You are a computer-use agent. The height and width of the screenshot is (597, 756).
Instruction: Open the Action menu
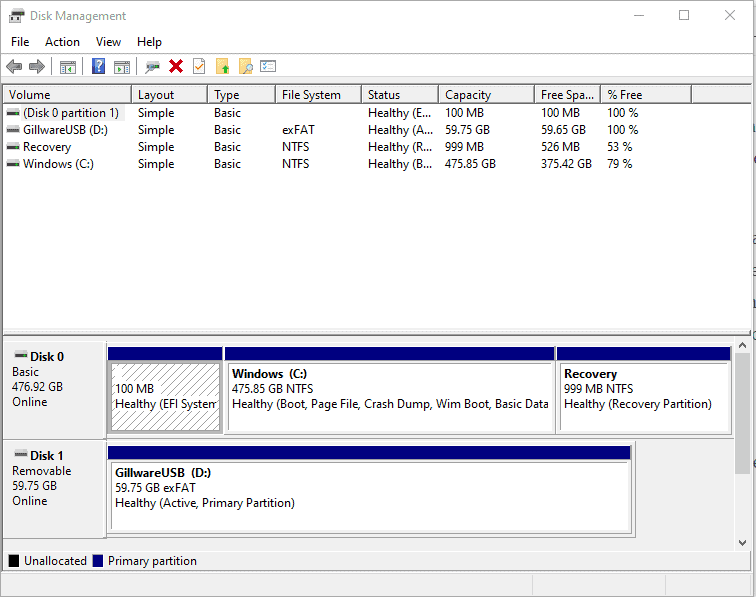(62, 42)
